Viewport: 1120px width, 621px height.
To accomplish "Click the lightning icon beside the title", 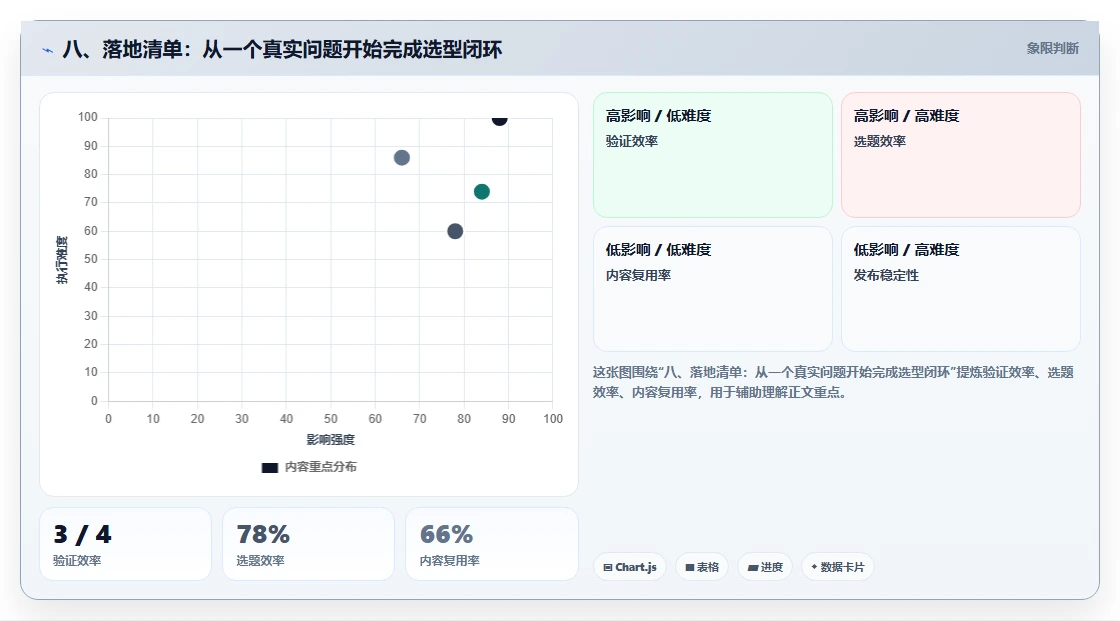I will click(x=47, y=50).
